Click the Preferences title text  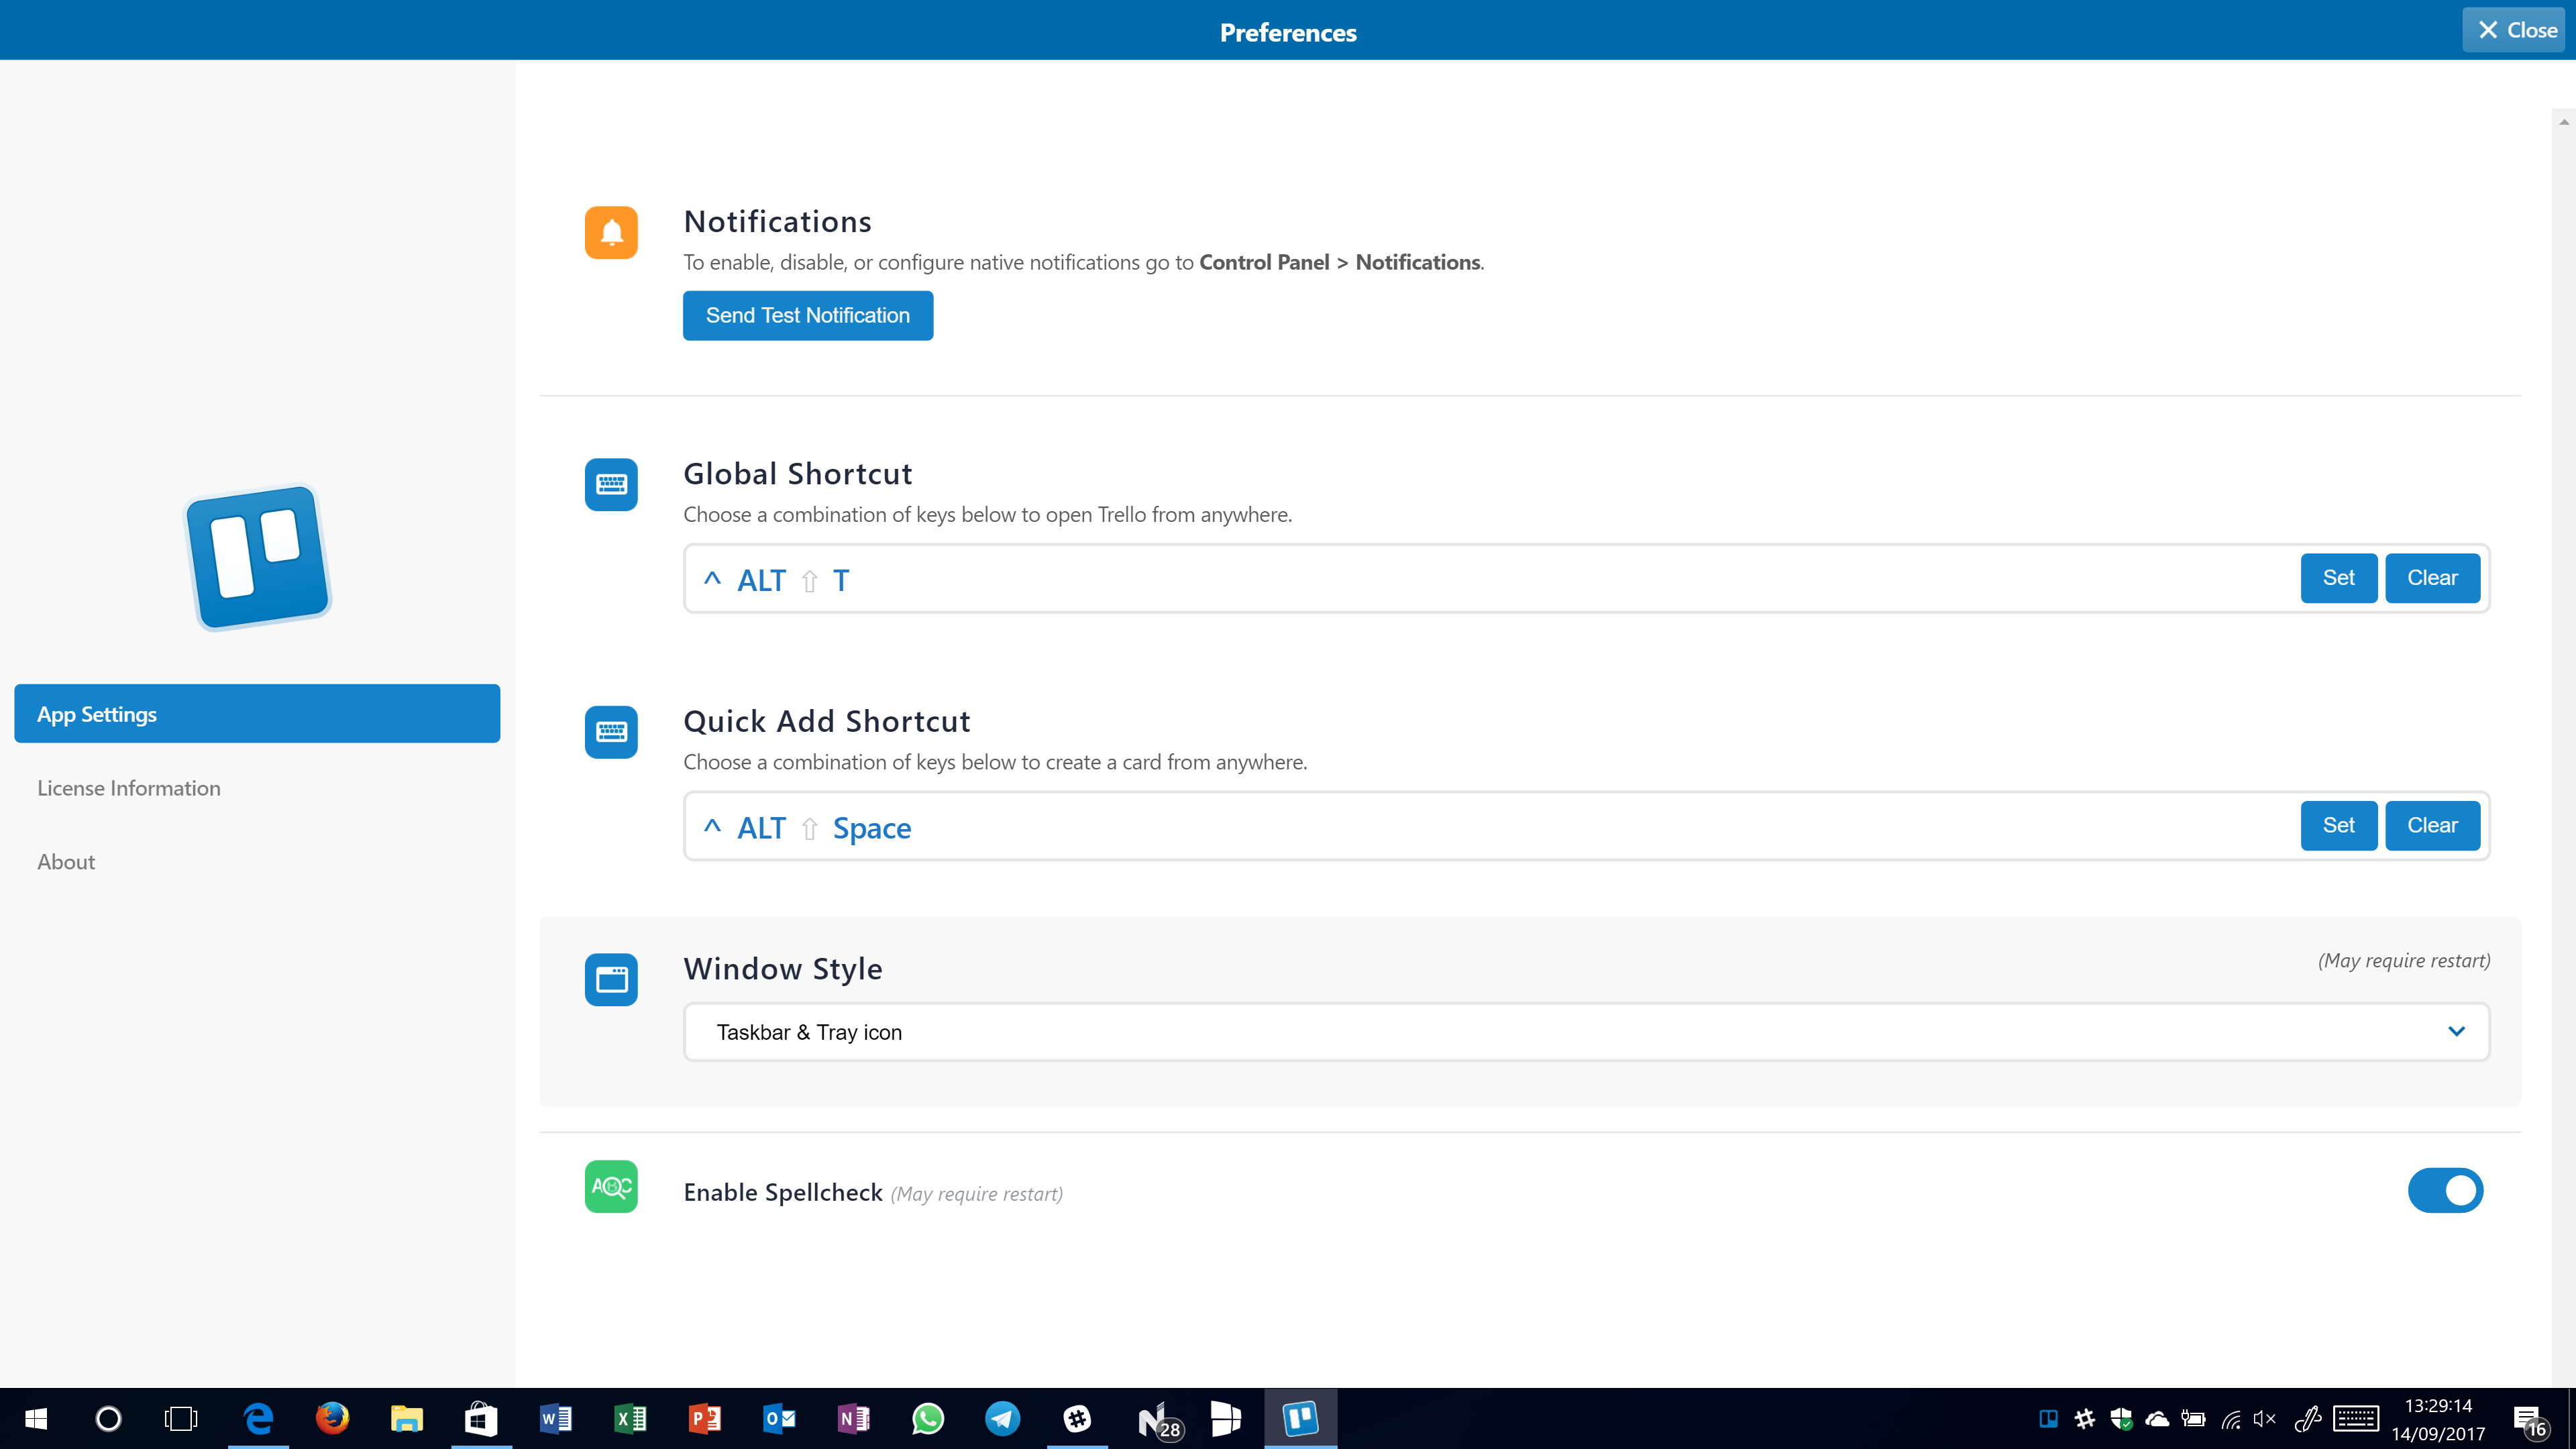(x=1288, y=32)
